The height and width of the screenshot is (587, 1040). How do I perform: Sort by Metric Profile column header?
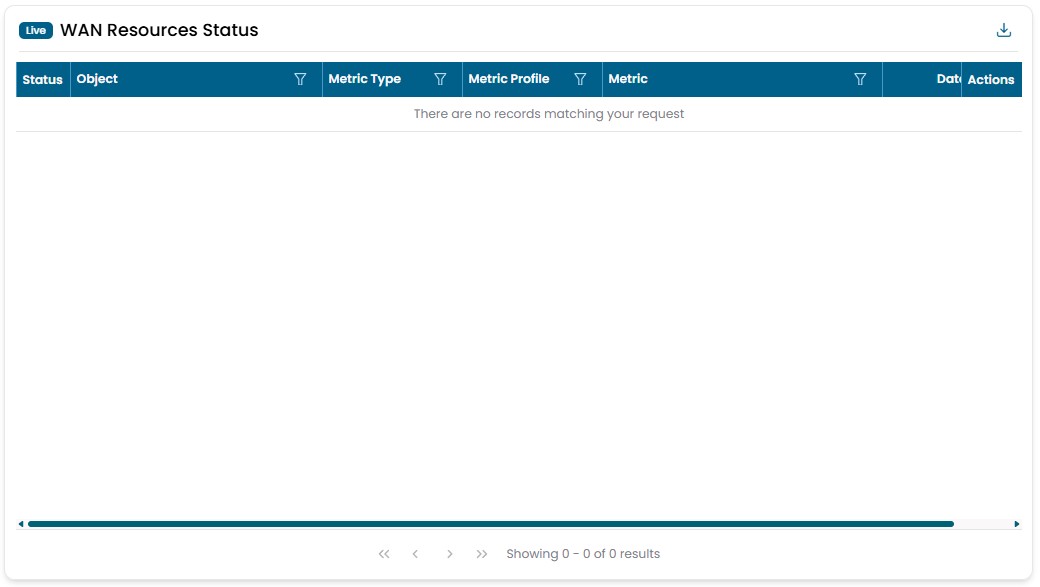pyautogui.click(x=508, y=79)
